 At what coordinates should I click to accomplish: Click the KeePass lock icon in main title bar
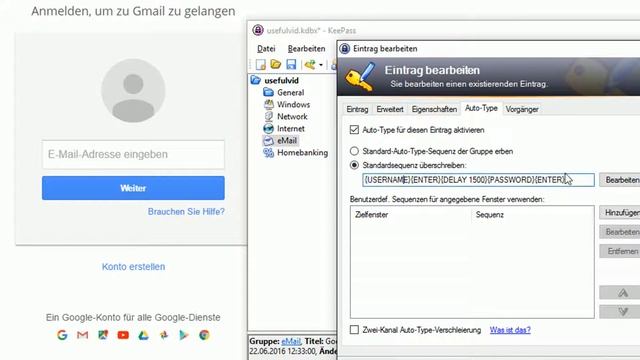(258, 30)
